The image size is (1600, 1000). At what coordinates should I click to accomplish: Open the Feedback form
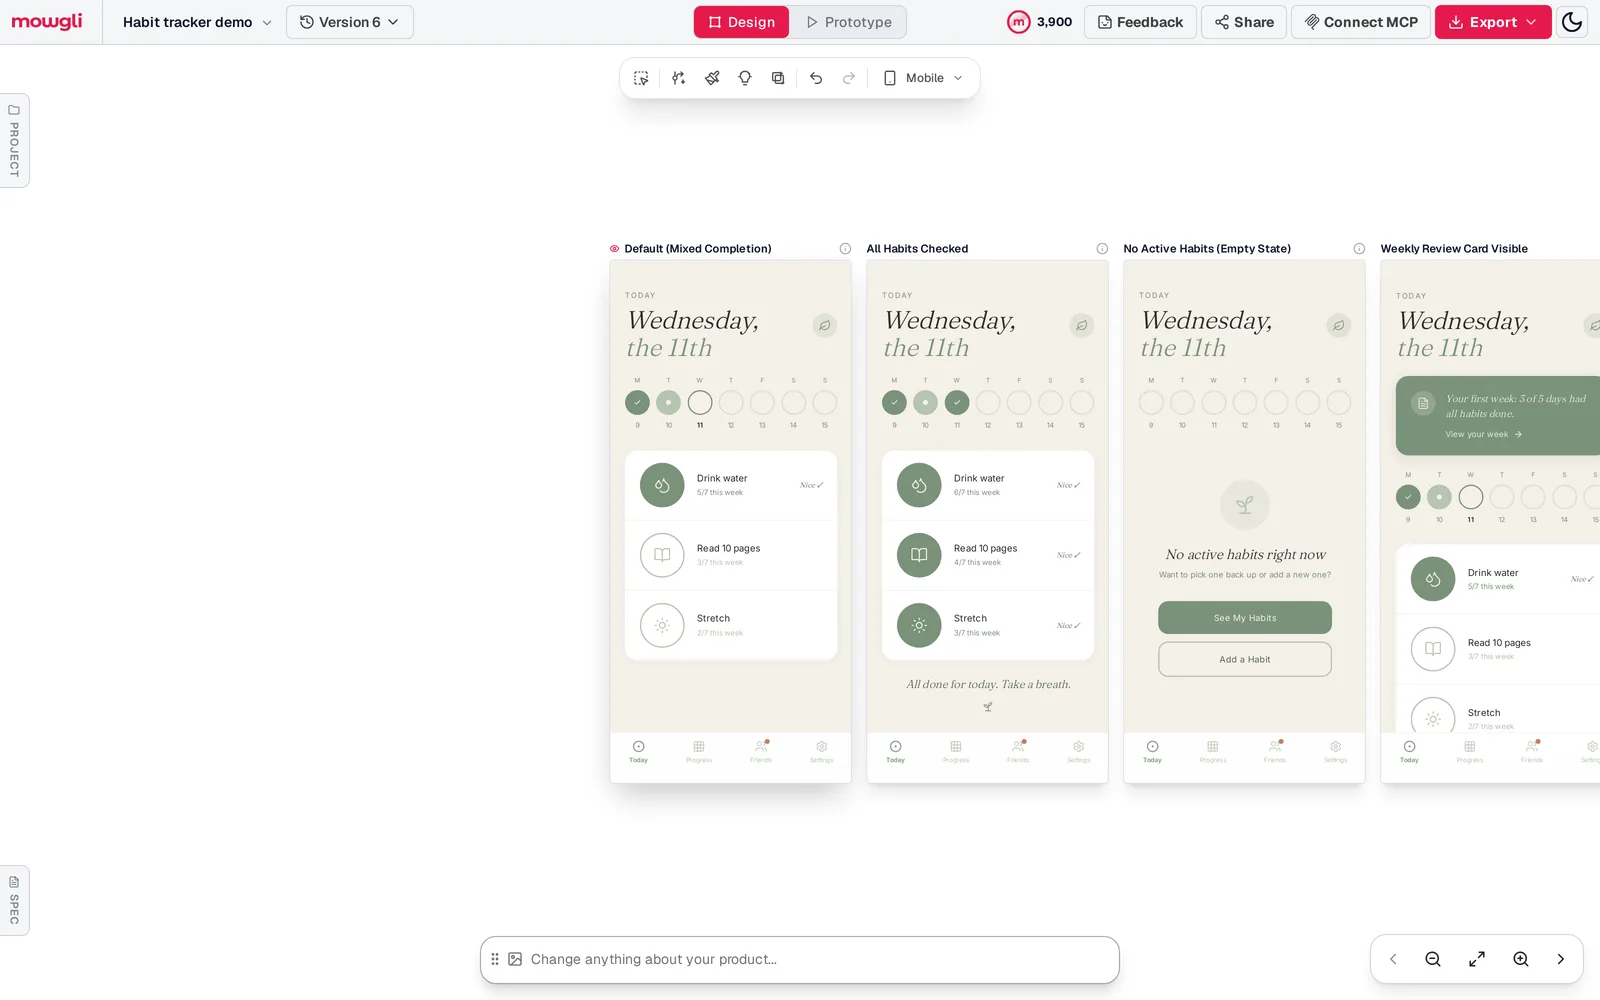coord(1140,22)
